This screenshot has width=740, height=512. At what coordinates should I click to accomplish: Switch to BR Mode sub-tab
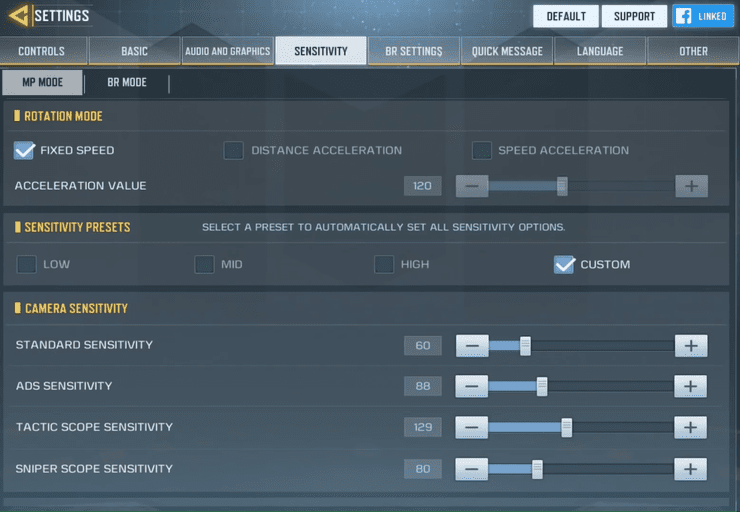click(x=127, y=83)
